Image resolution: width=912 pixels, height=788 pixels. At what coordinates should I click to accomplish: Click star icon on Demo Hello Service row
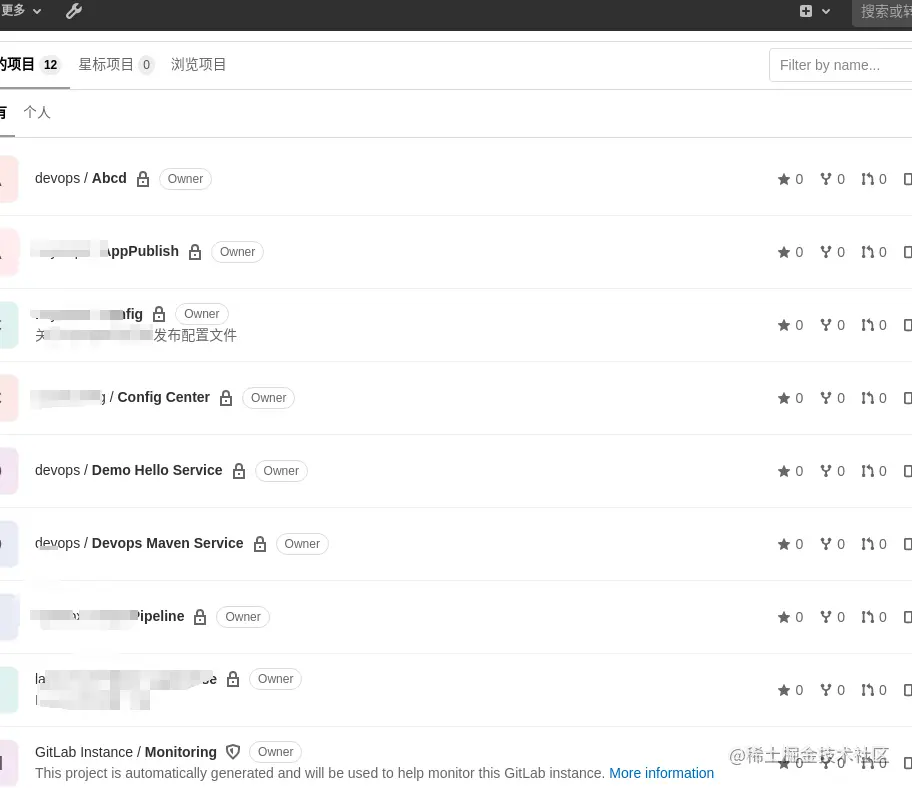pyautogui.click(x=784, y=471)
